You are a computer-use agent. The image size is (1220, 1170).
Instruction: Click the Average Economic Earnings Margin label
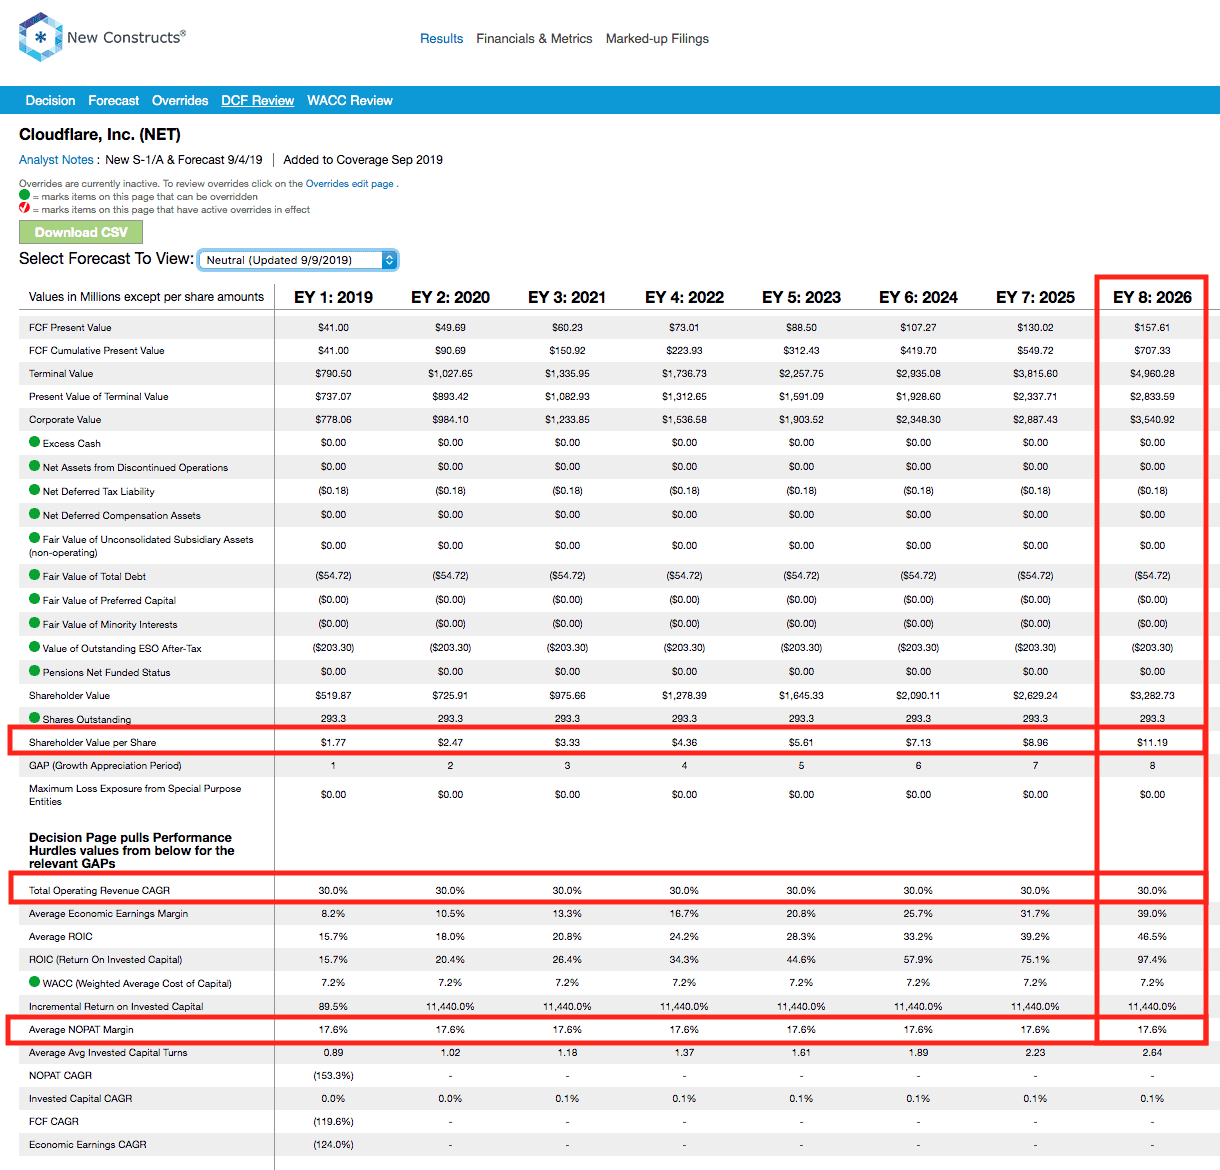[108, 914]
